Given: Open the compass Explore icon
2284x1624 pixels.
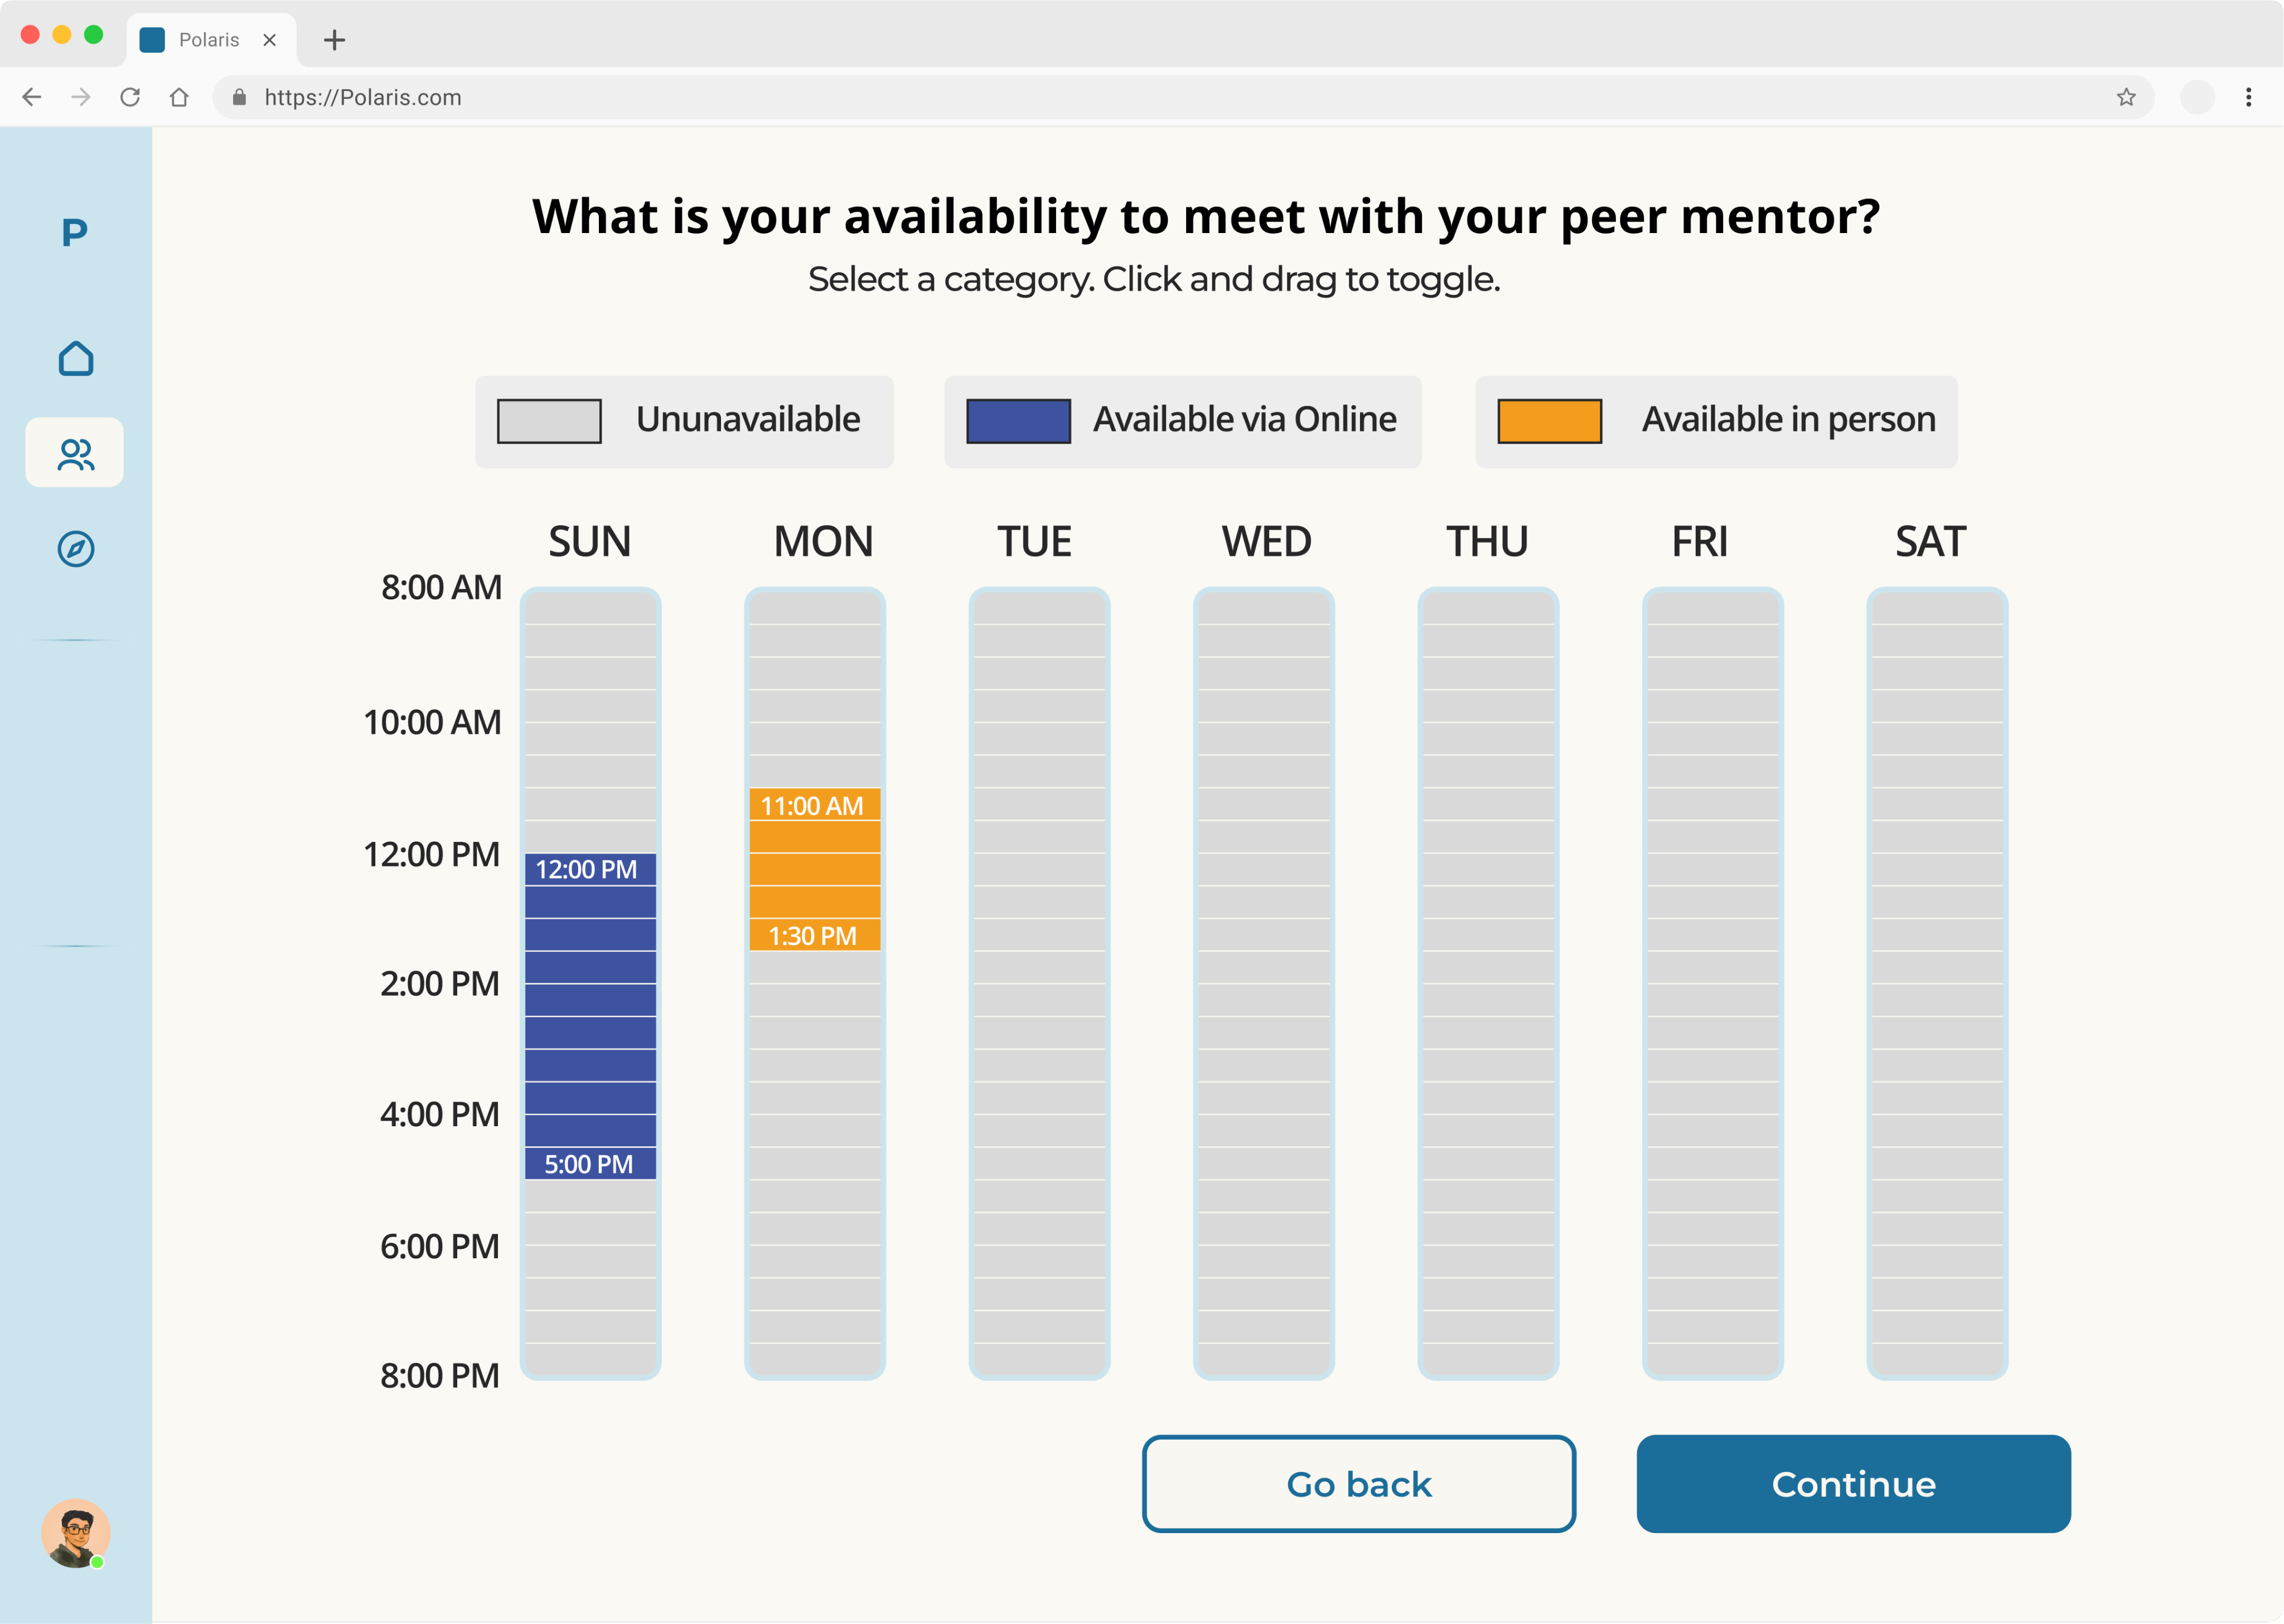Looking at the screenshot, I should click(x=76, y=549).
